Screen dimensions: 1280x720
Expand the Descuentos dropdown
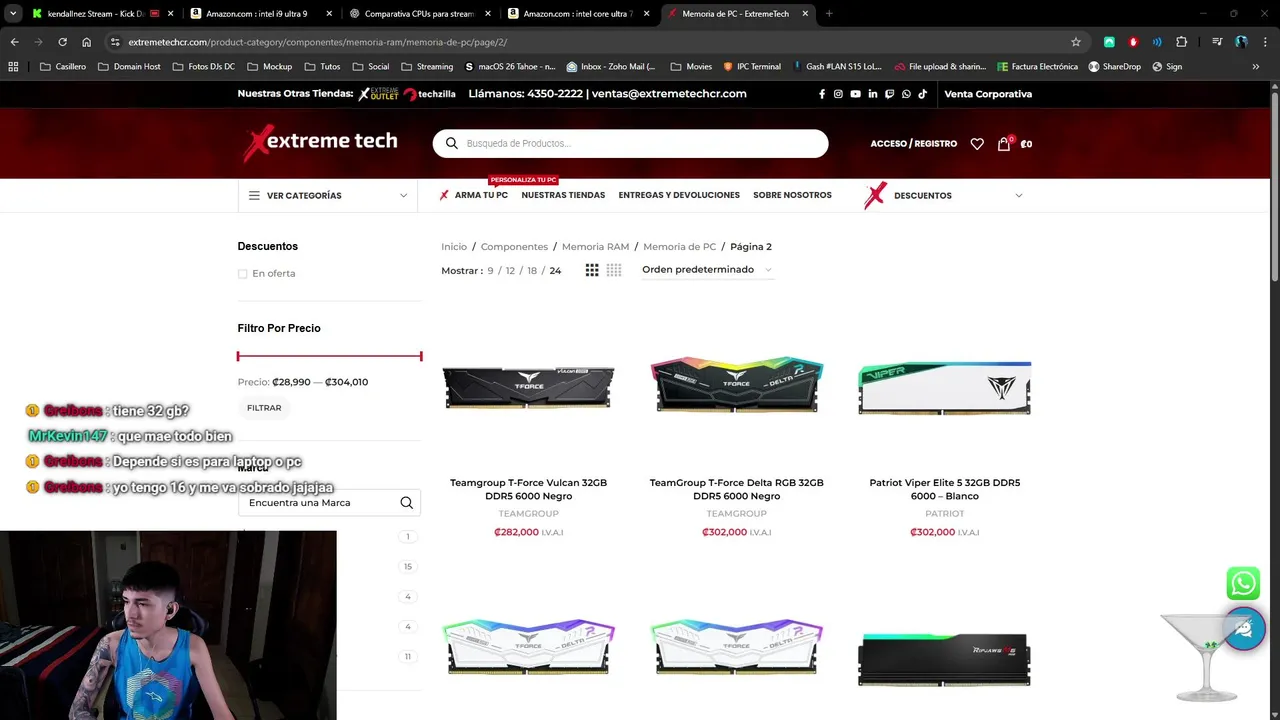coord(943,196)
